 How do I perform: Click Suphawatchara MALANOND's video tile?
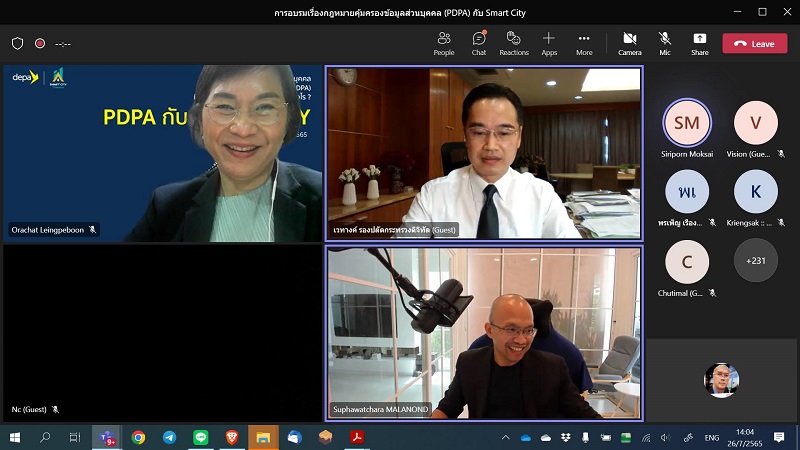click(x=484, y=333)
